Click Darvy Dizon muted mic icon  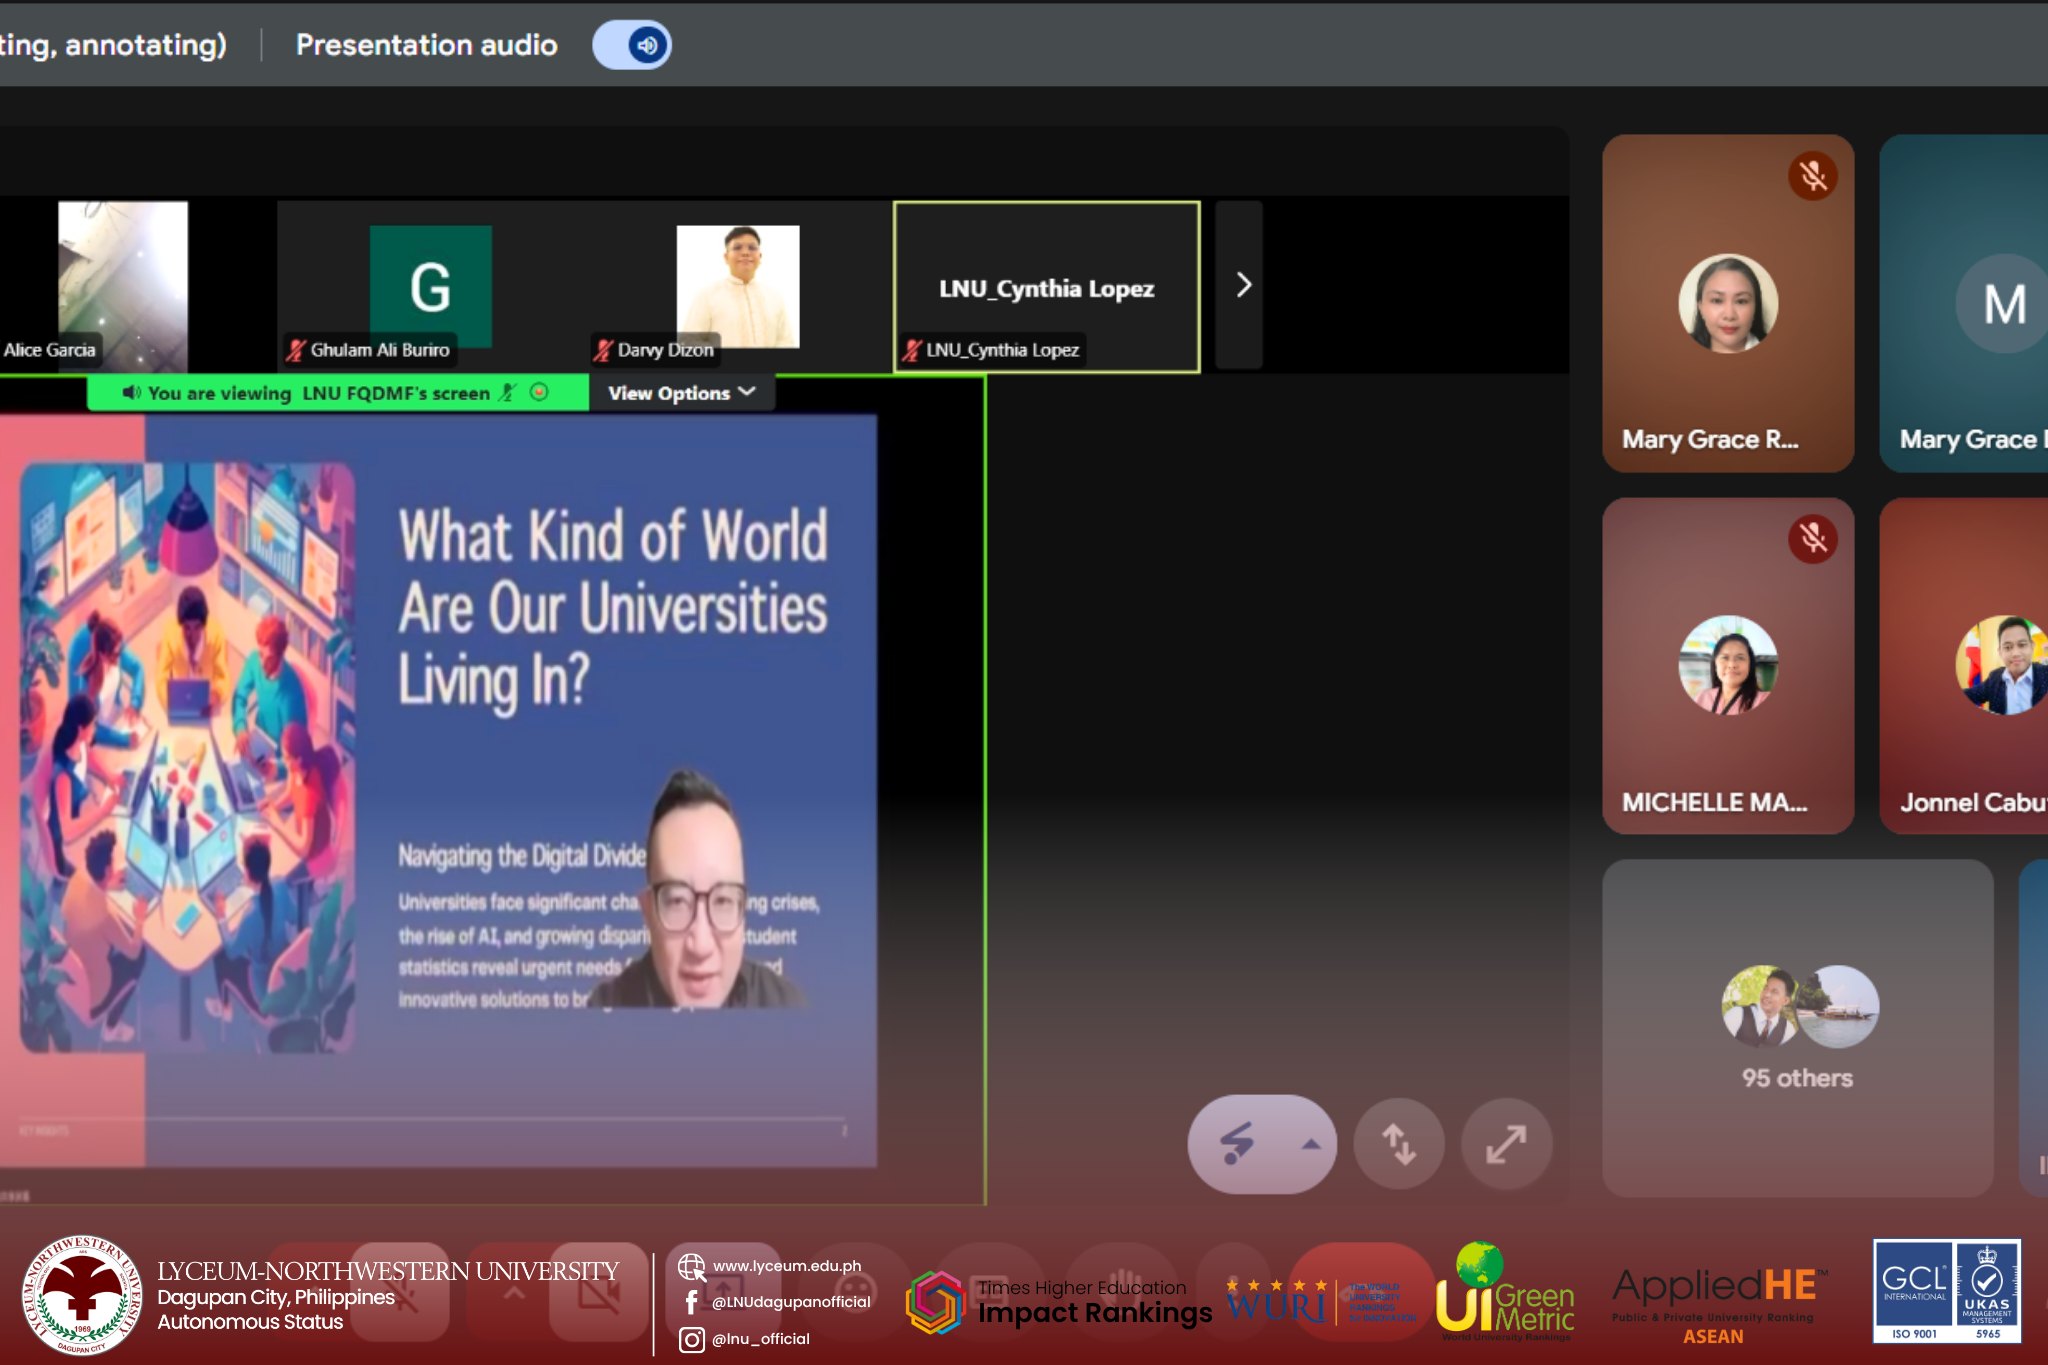(x=603, y=350)
